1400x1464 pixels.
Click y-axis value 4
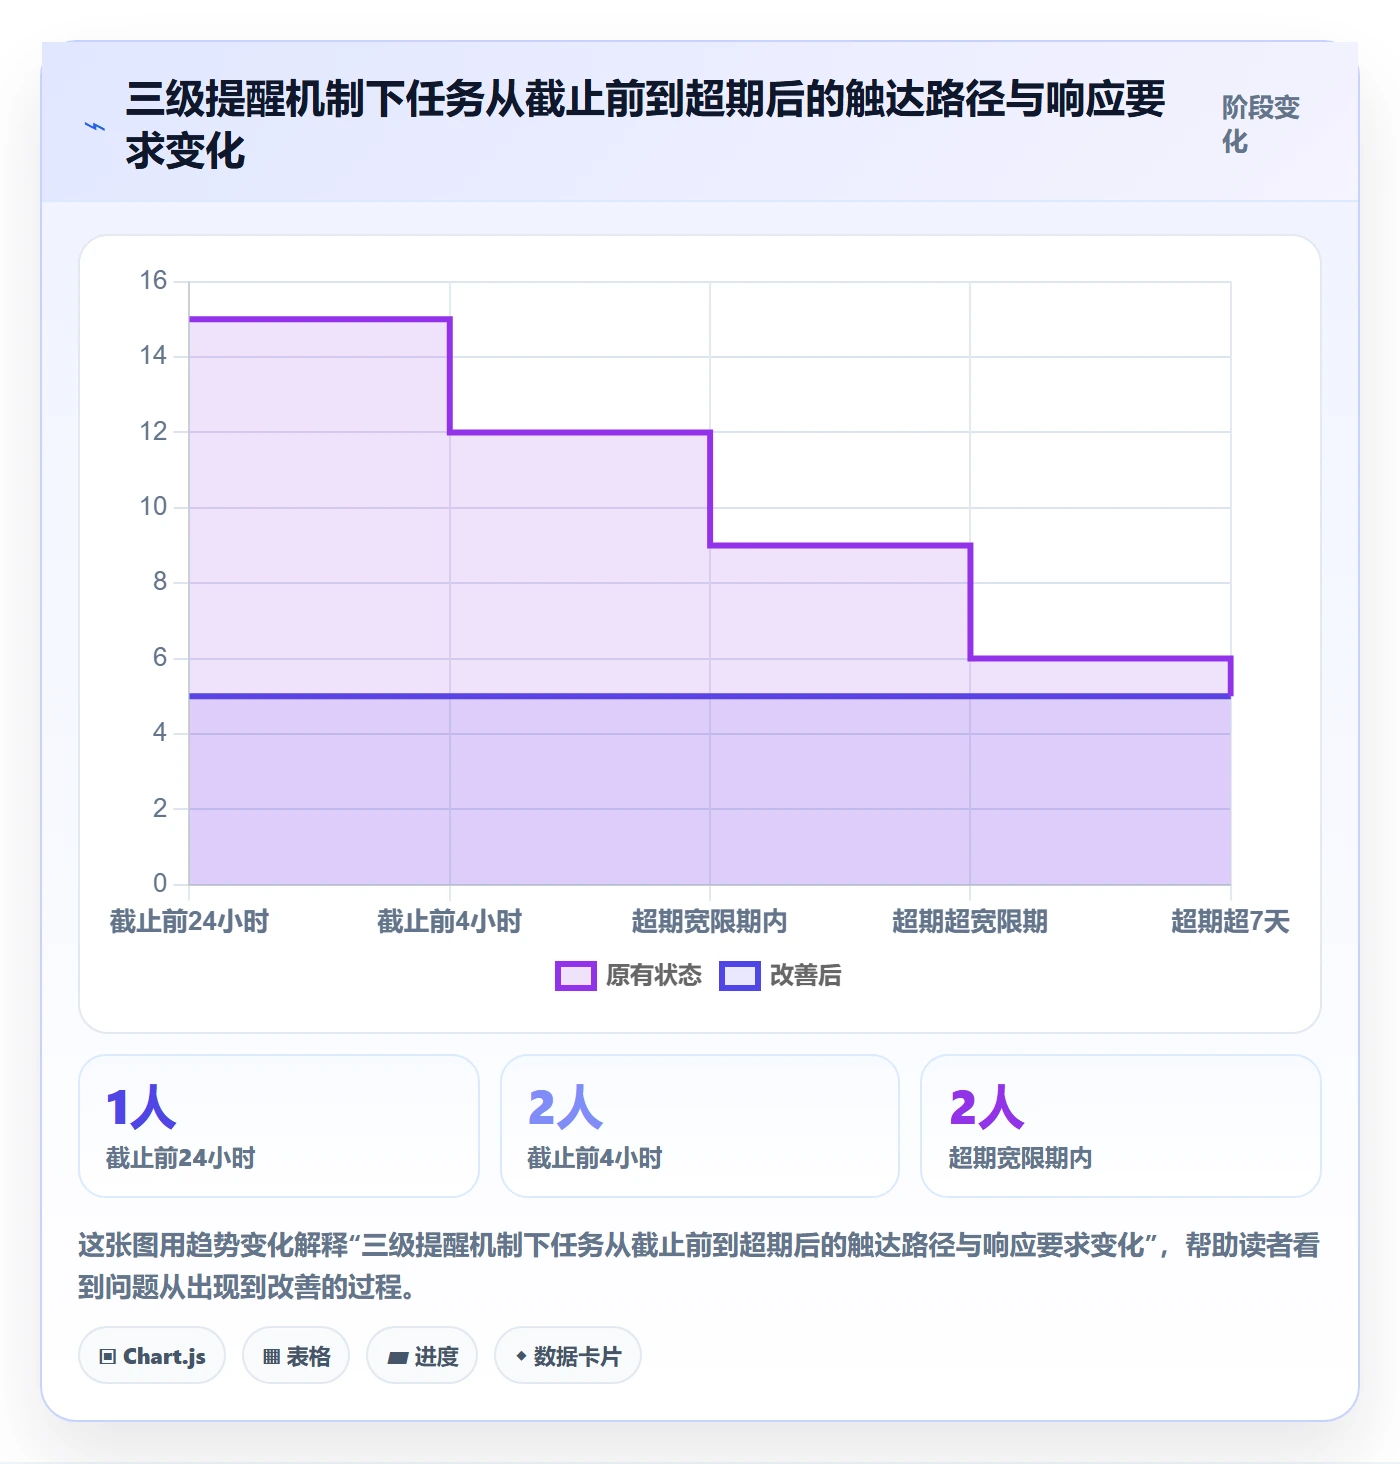point(160,733)
